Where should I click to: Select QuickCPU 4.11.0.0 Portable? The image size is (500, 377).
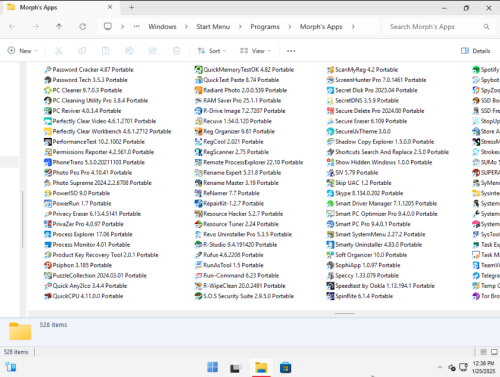83,296
